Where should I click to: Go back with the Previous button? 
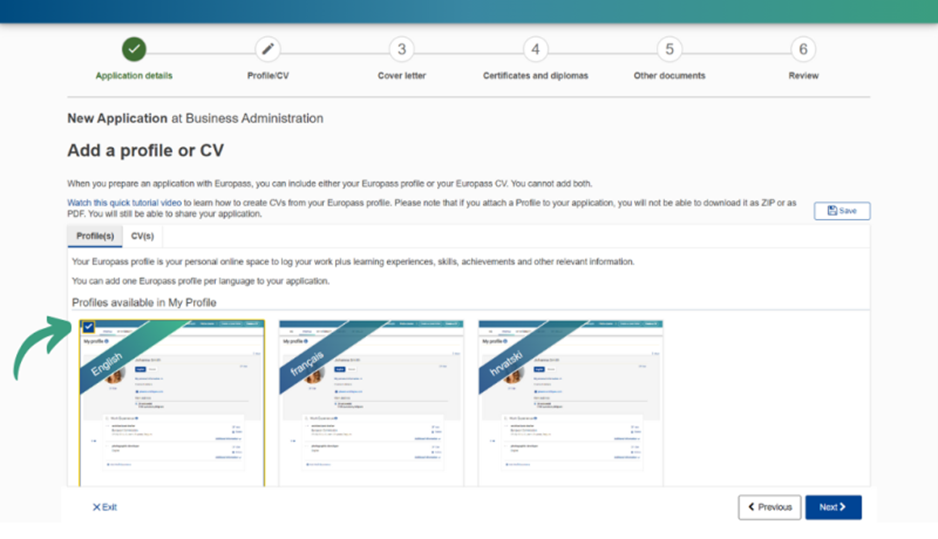coord(769,507)
